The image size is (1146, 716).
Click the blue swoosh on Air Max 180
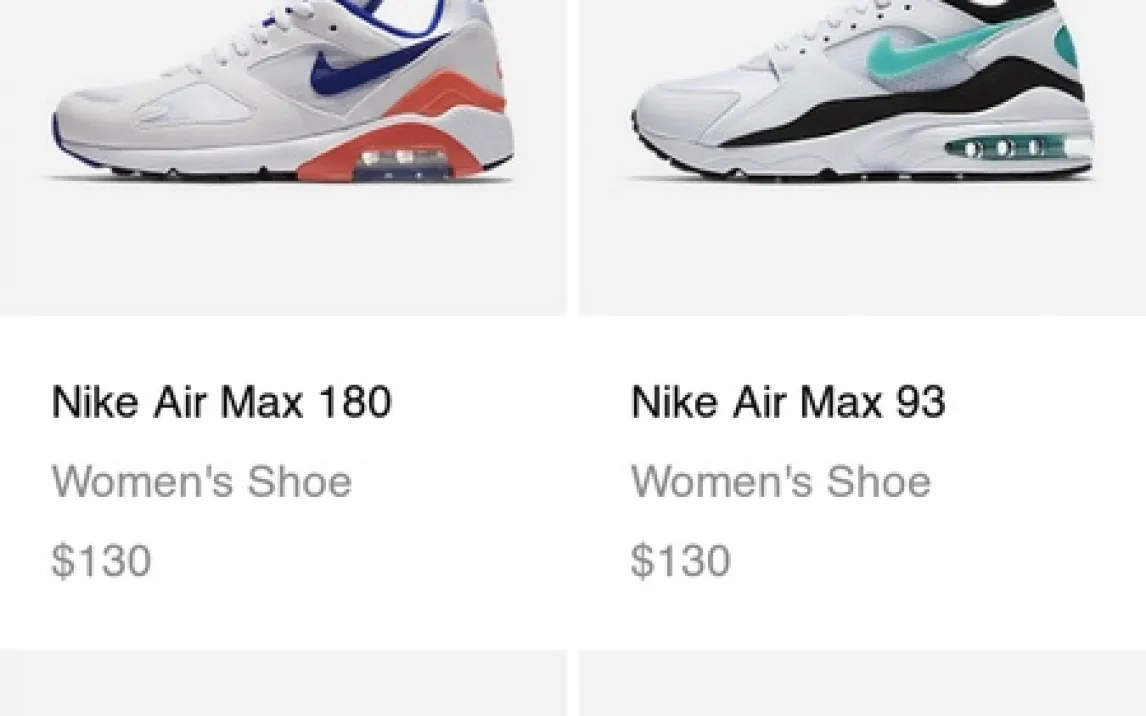[365, 69]
